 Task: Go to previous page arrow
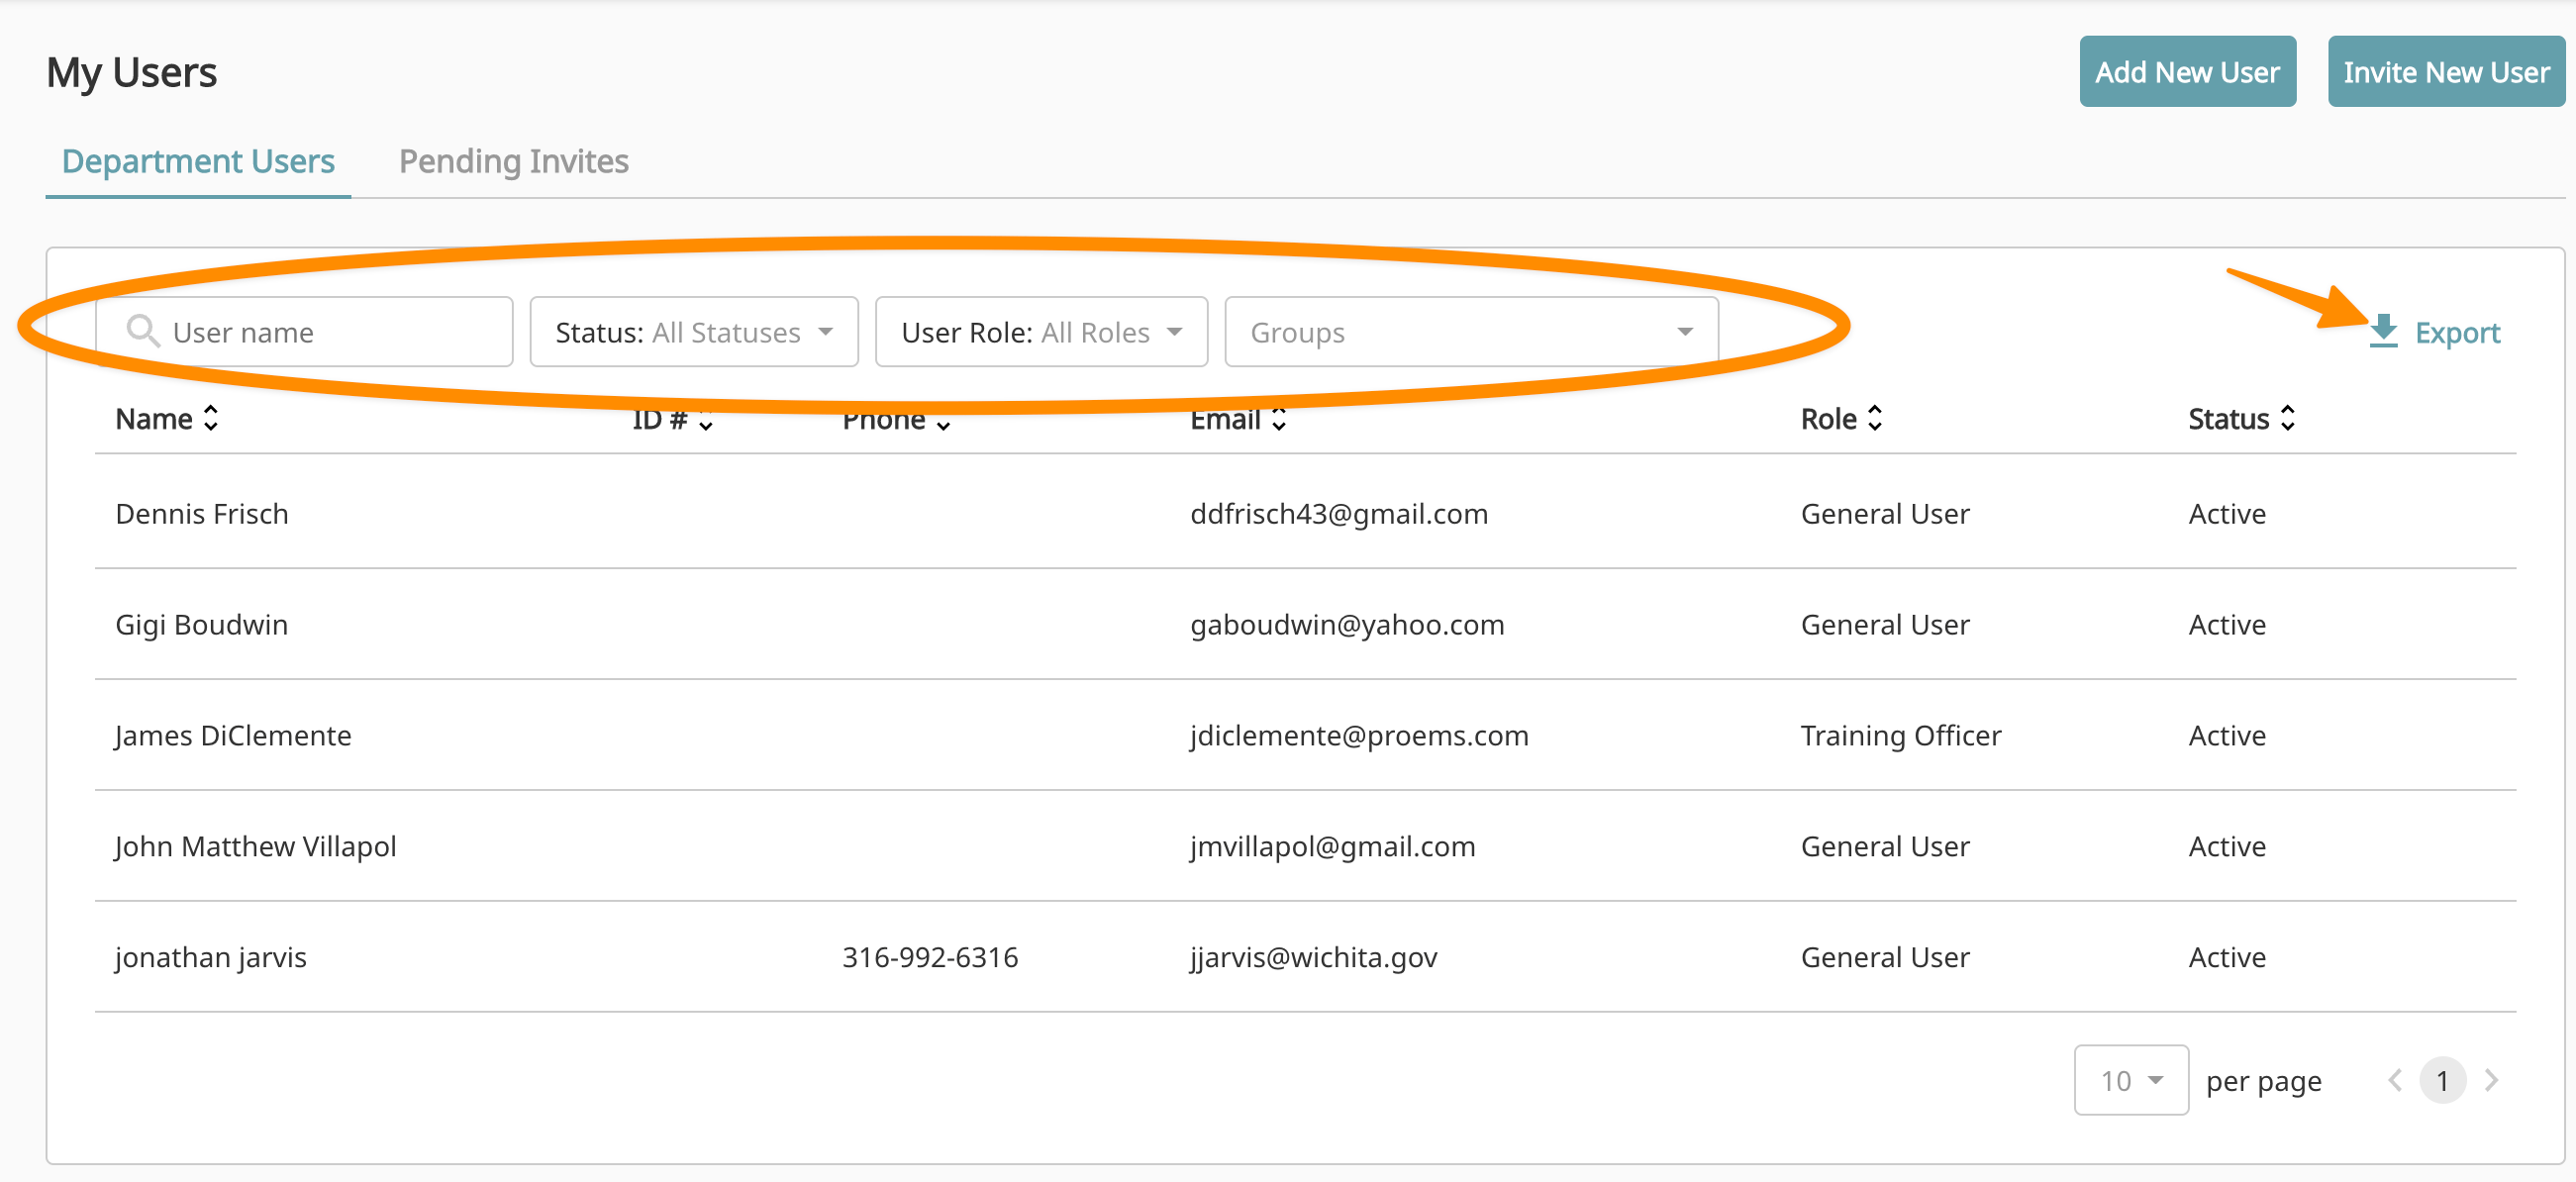click(x=2394, y=1080)
